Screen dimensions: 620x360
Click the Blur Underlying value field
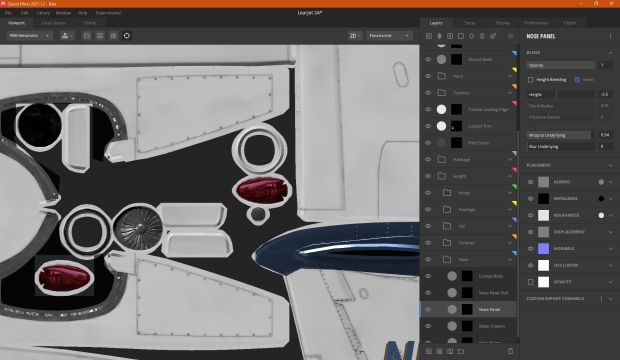pos(605,146)
